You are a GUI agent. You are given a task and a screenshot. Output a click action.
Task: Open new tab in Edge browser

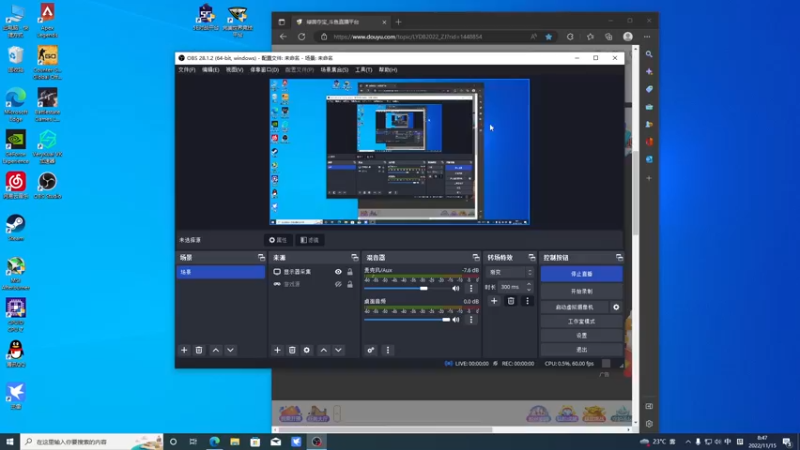coord(398,22)
